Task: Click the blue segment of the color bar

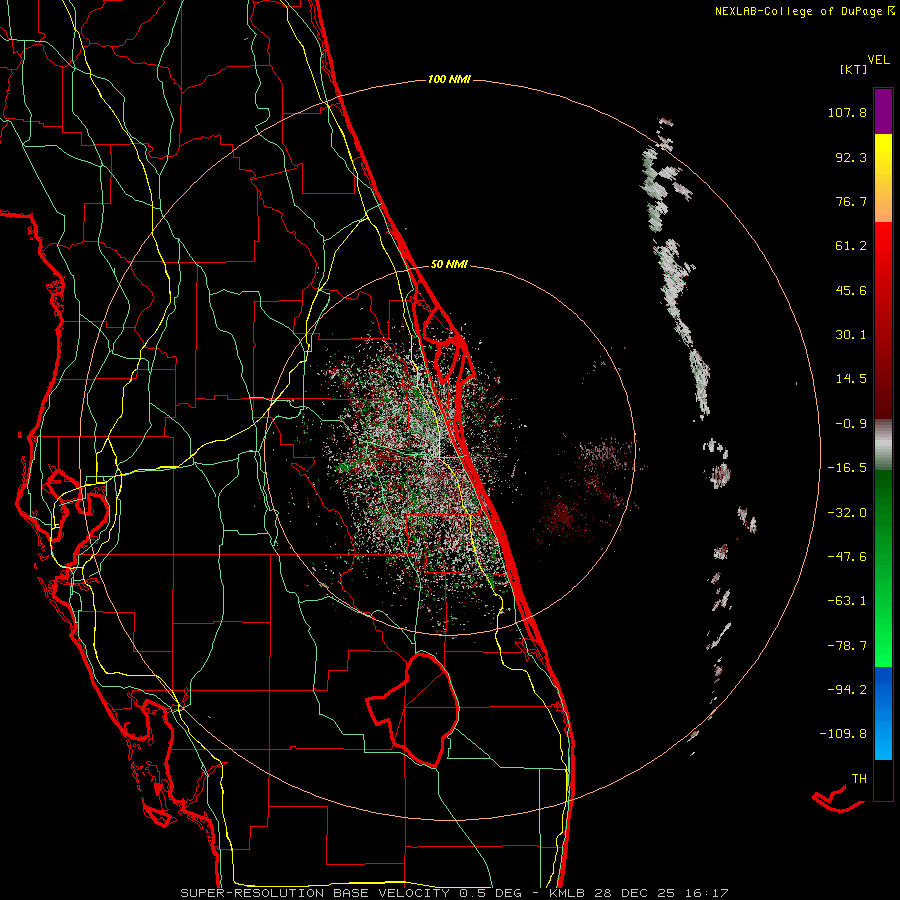Action: [883, 713]
